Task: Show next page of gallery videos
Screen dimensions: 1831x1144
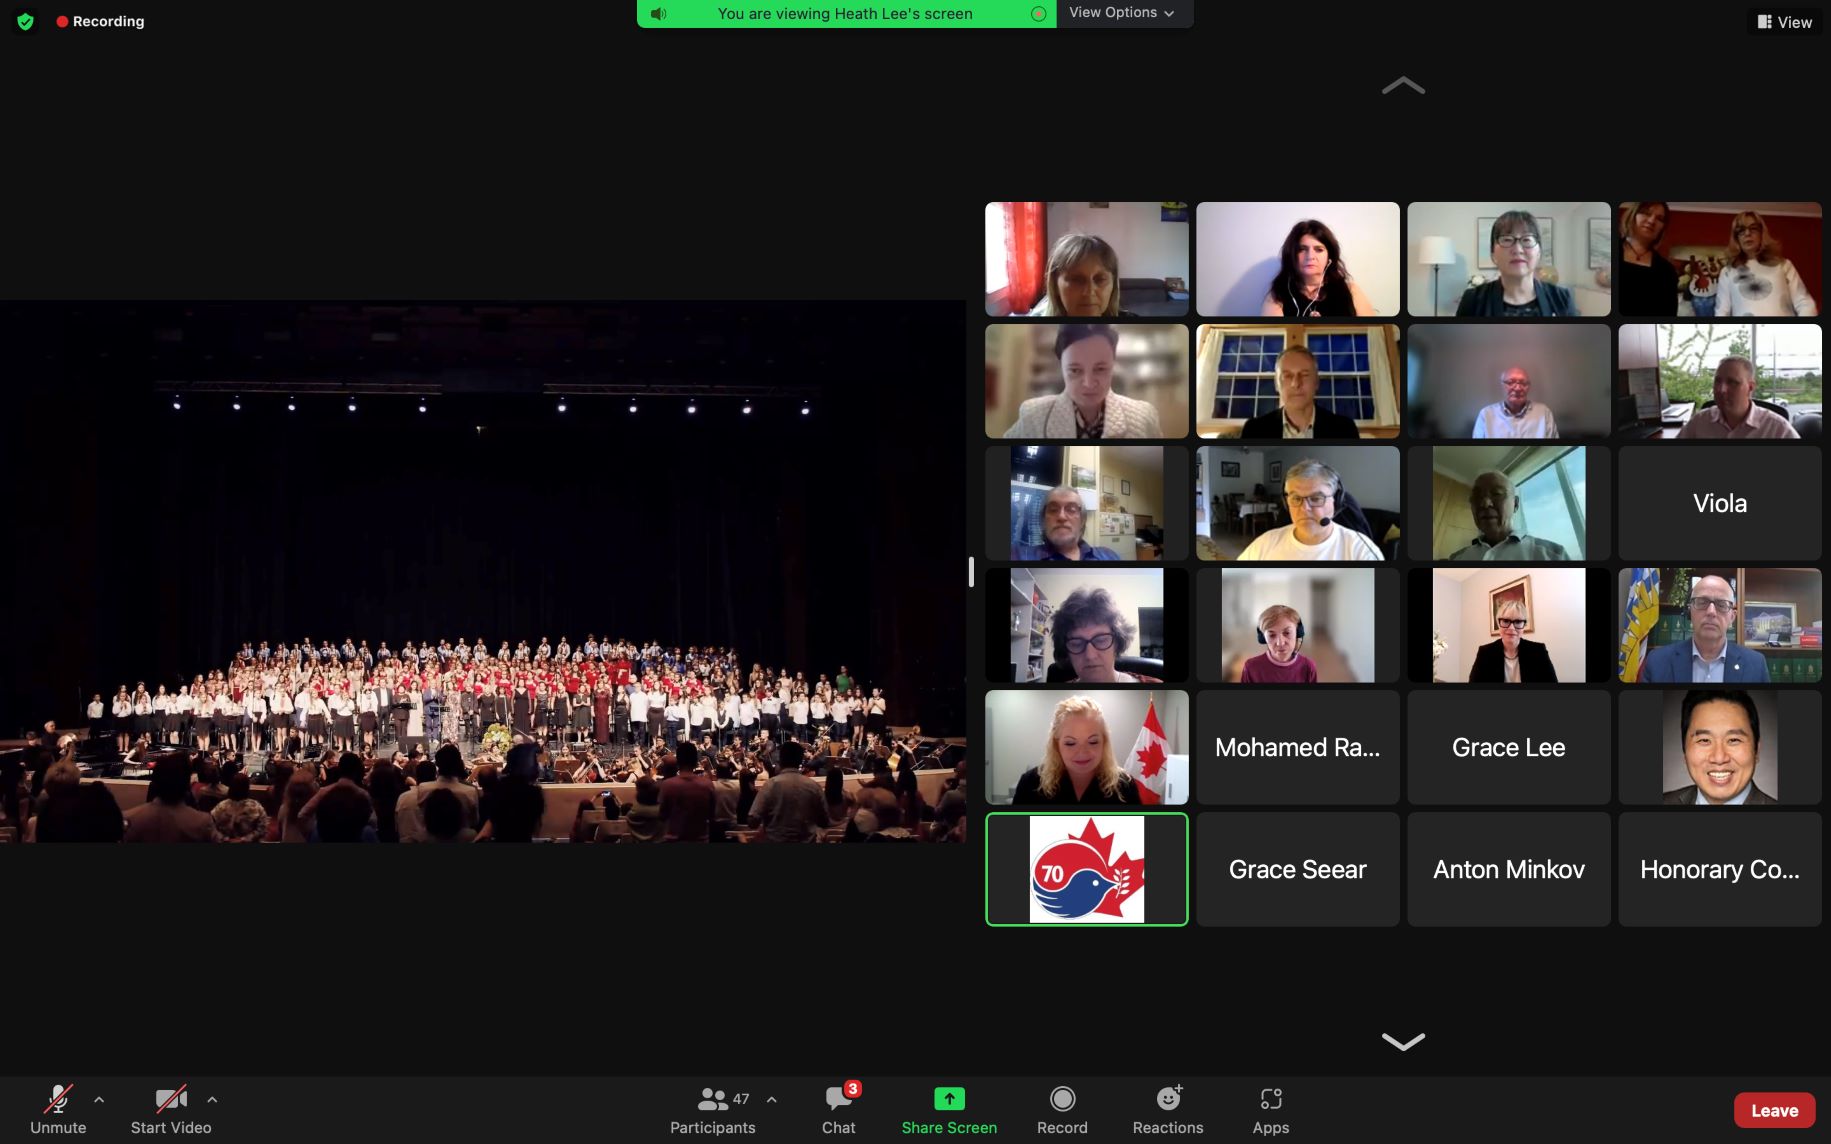Action: 1403,1041
